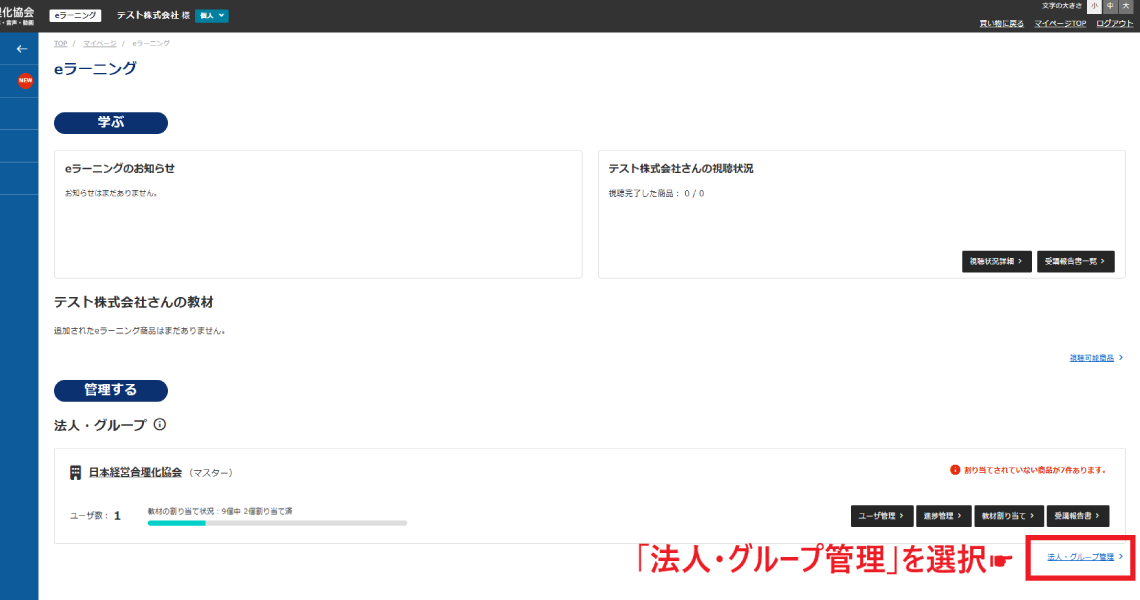1140x600 pixels.
Task: Open the 個人 account dropdown
Action: coord(212,16)
